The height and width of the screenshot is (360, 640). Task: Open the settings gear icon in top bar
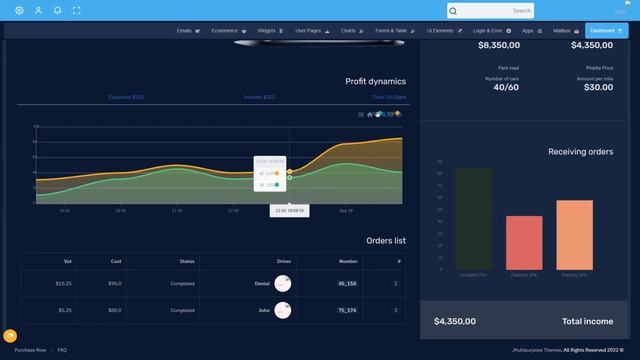tap(19, 11)
